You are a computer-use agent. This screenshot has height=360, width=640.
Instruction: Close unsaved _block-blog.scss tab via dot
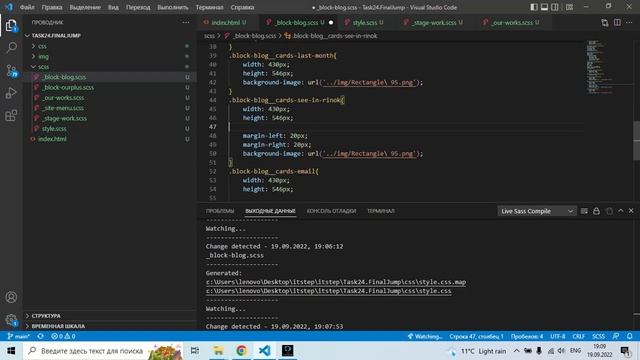pos(331,22)
